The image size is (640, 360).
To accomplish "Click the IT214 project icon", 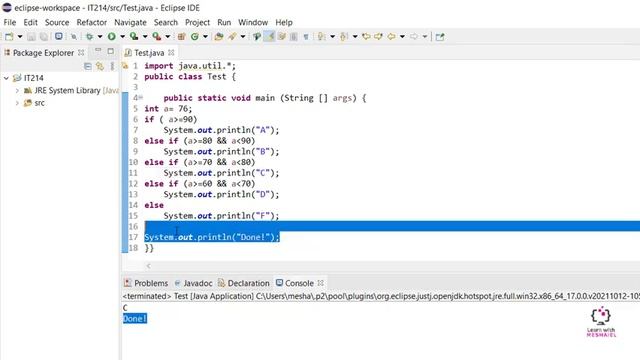I will pos(17,78).
